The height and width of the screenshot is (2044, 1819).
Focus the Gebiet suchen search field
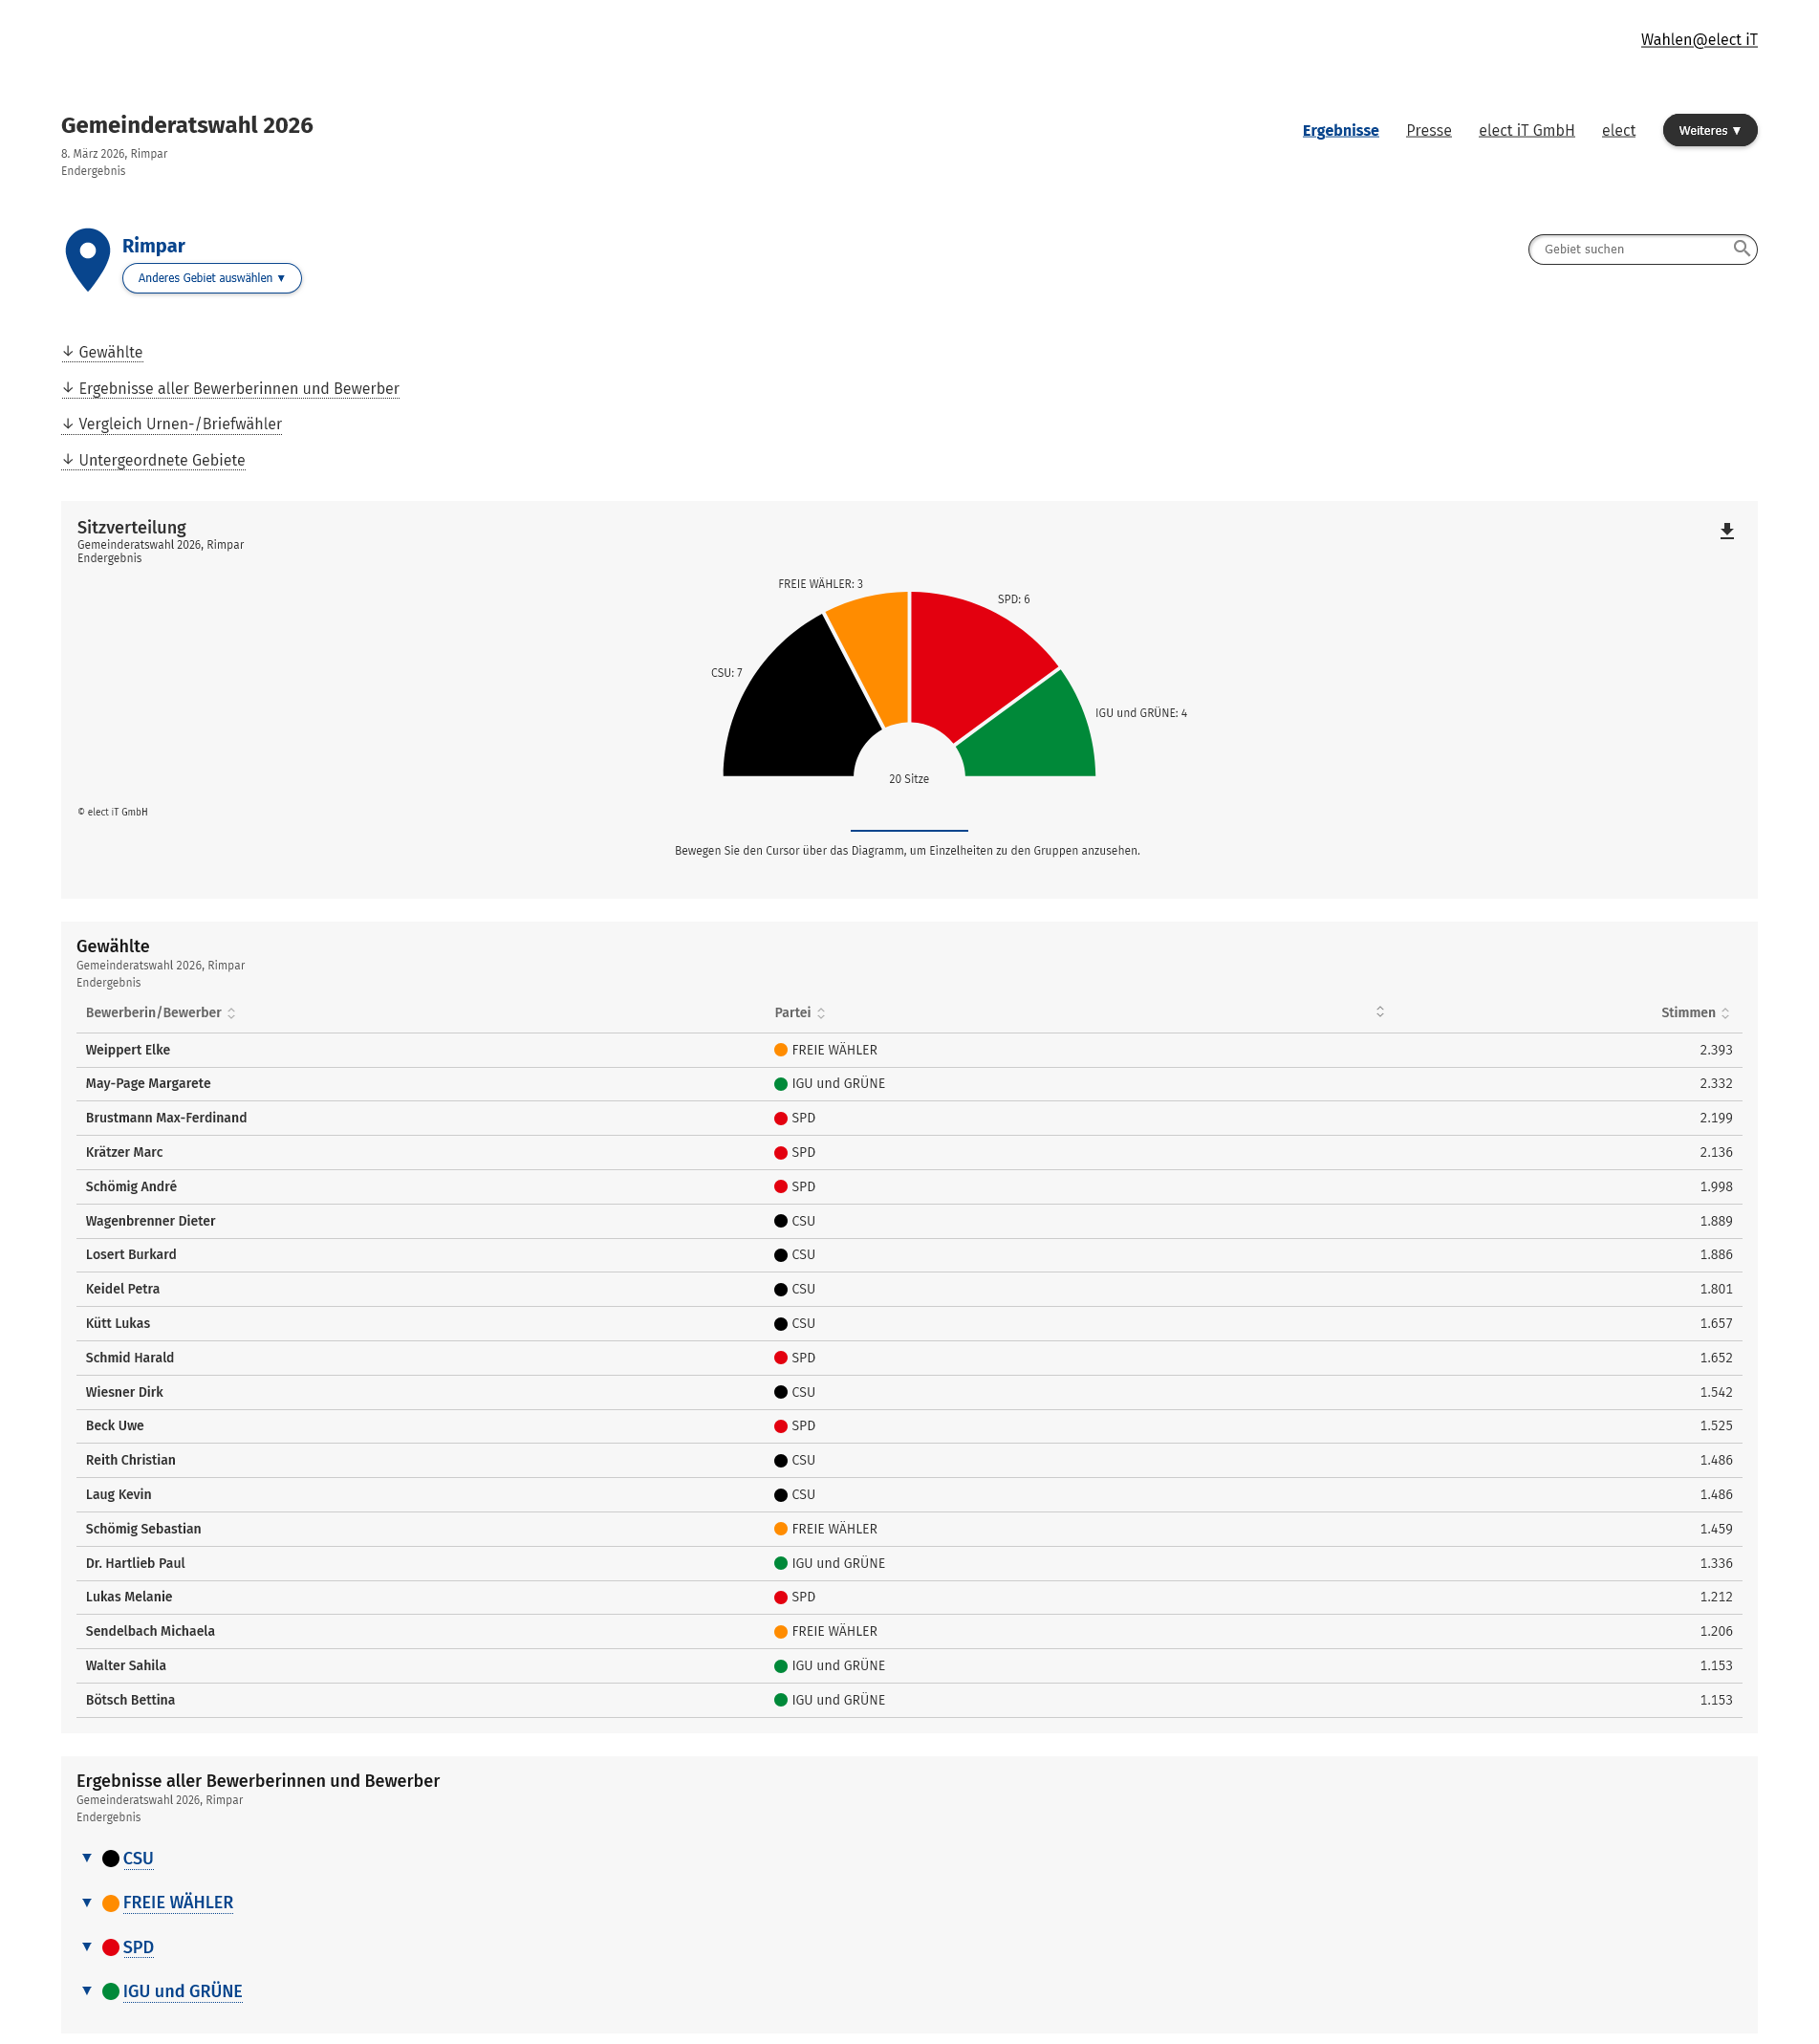[x=1630, y=249]
